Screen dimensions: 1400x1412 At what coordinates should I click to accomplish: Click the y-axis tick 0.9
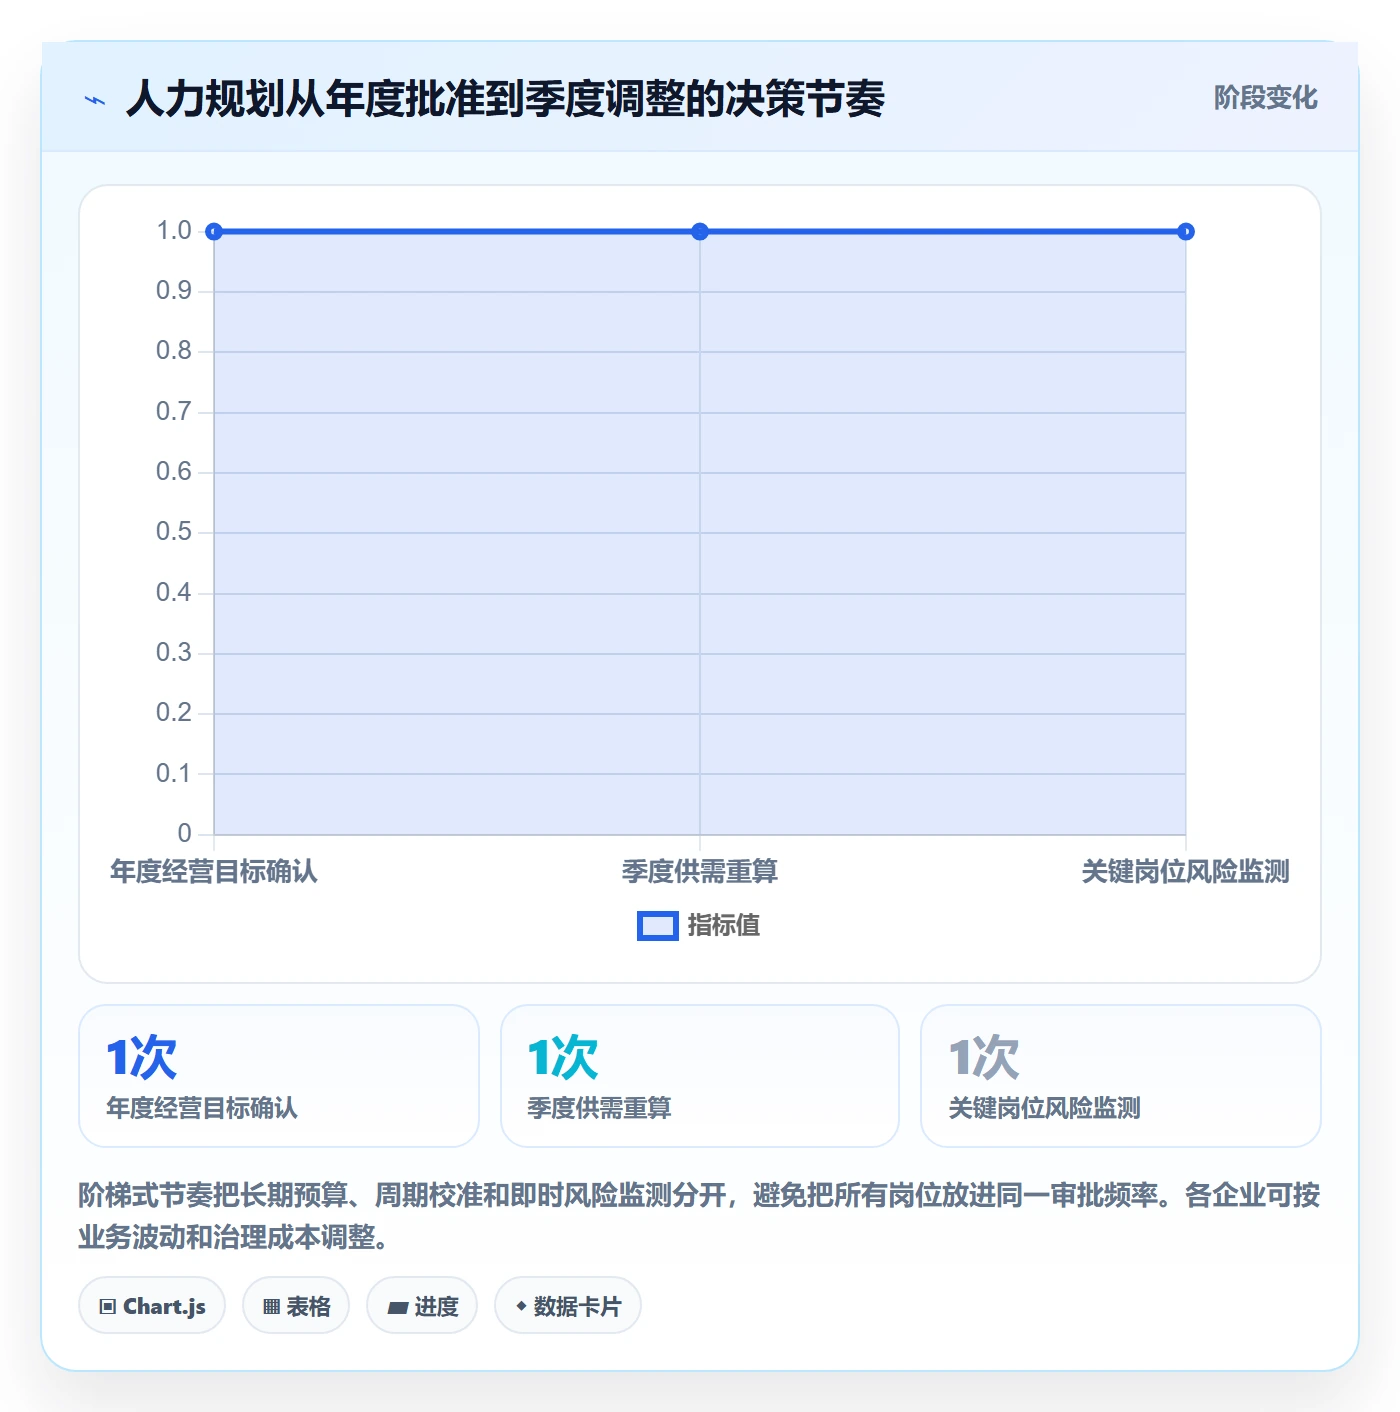pos(174,291)
